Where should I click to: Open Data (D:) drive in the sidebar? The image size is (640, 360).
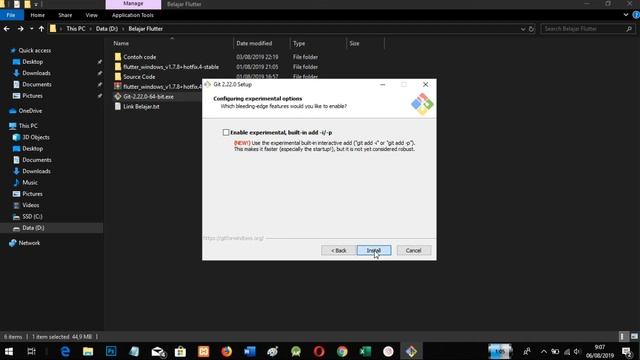33,228
